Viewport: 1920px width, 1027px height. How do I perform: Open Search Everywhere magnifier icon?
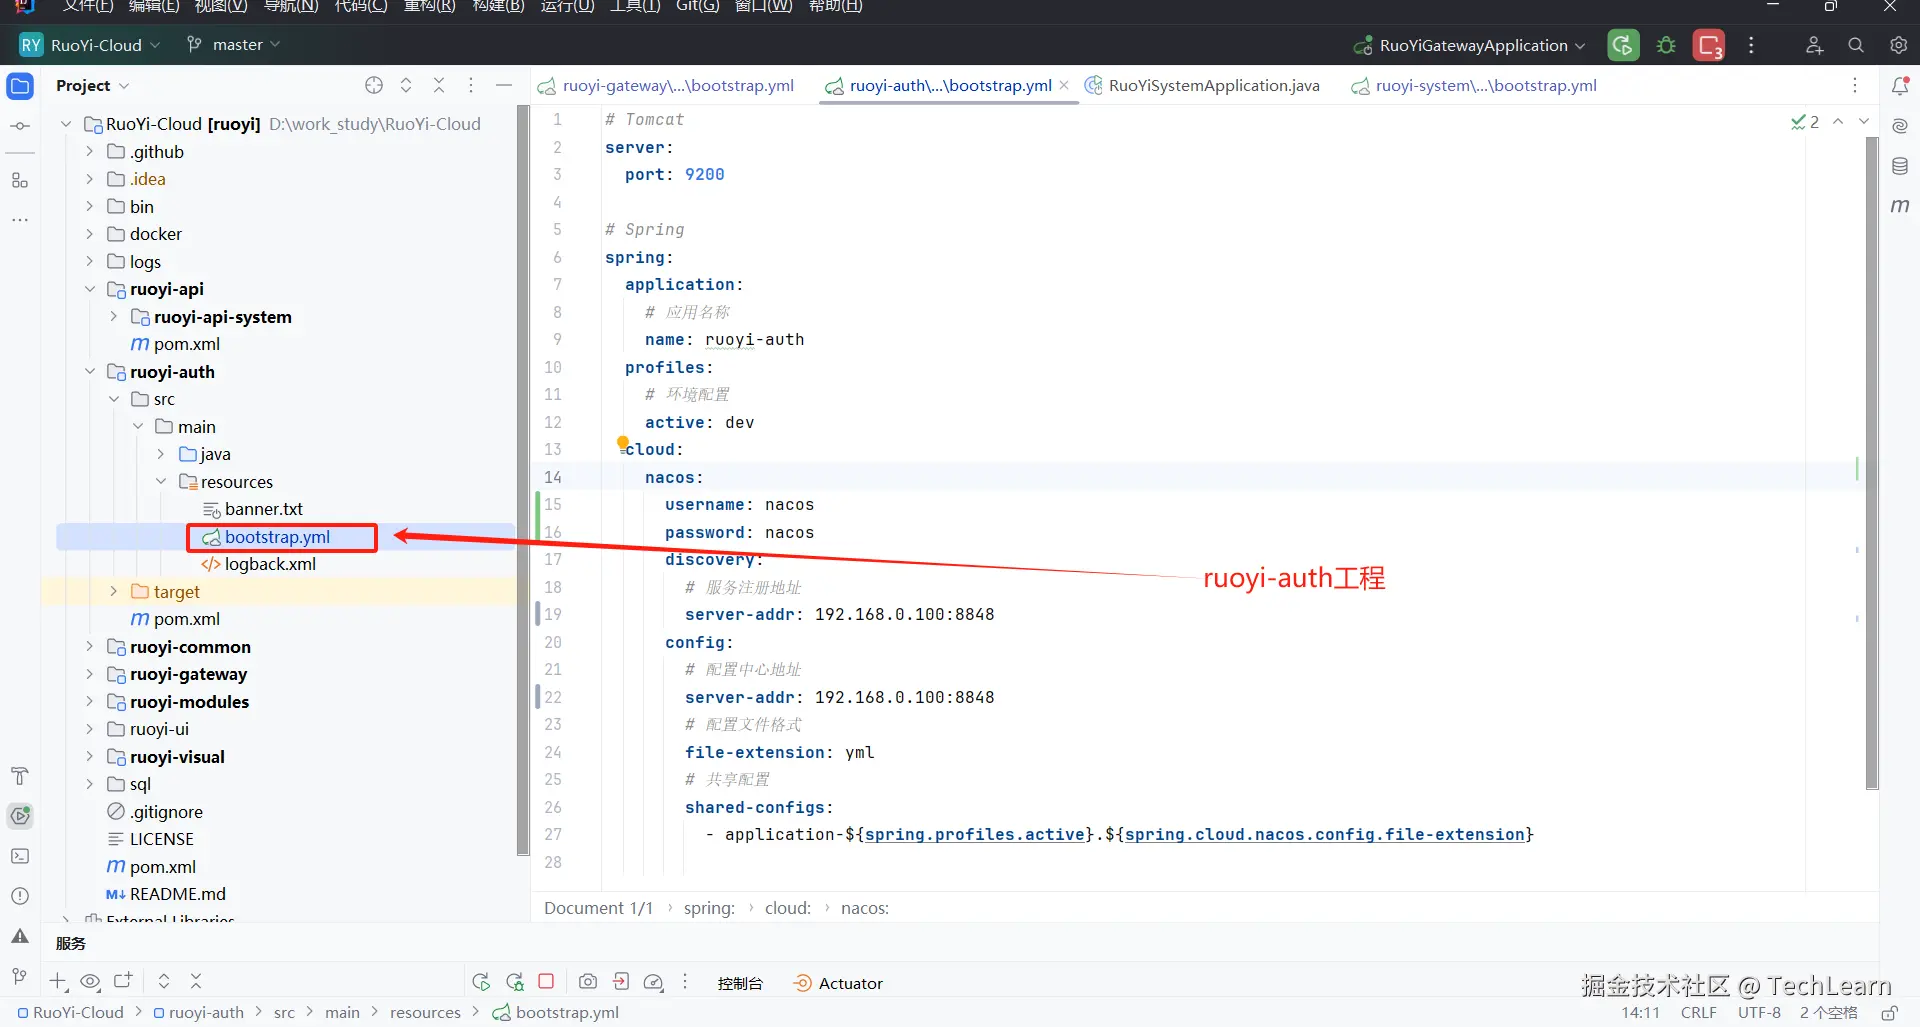(1856, 45)
